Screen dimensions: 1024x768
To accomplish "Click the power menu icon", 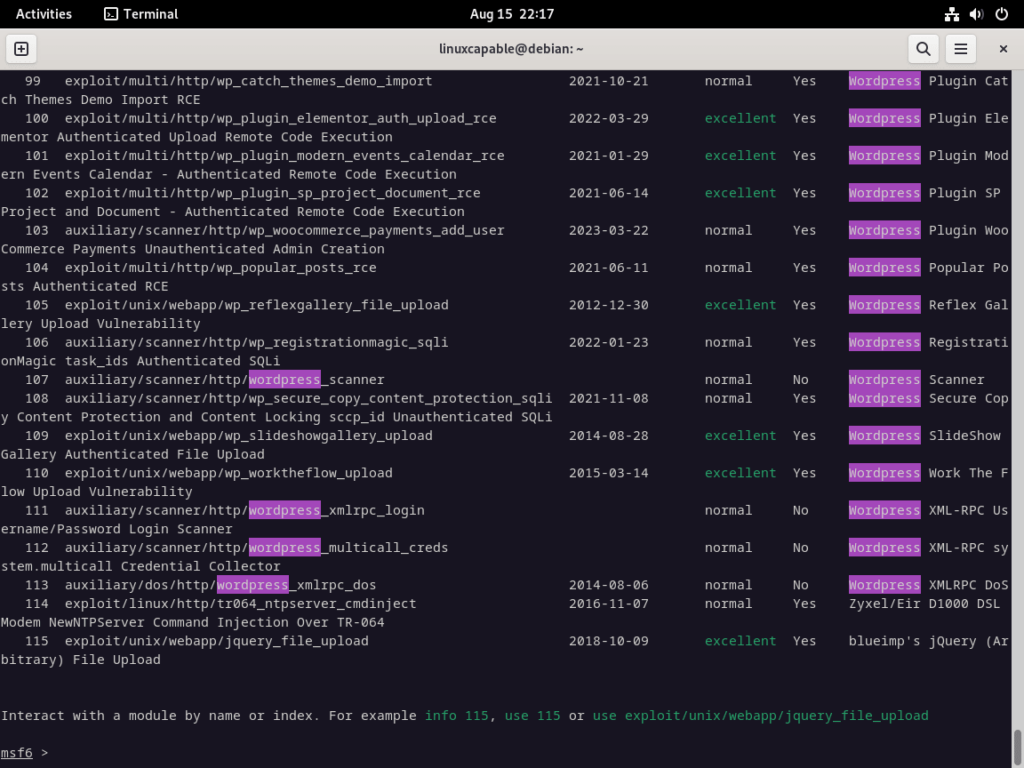I will pyautogui.click(x=1001, y=14).
